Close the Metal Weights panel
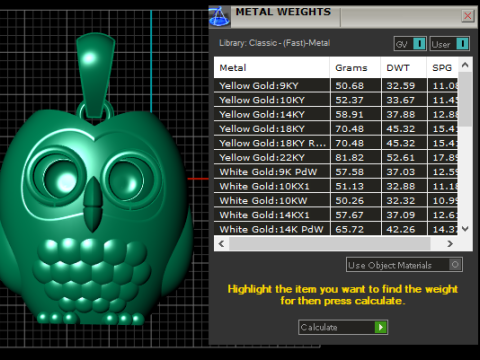Image resolution: width=480 pixels, height=360 pixels. [468, 16]
